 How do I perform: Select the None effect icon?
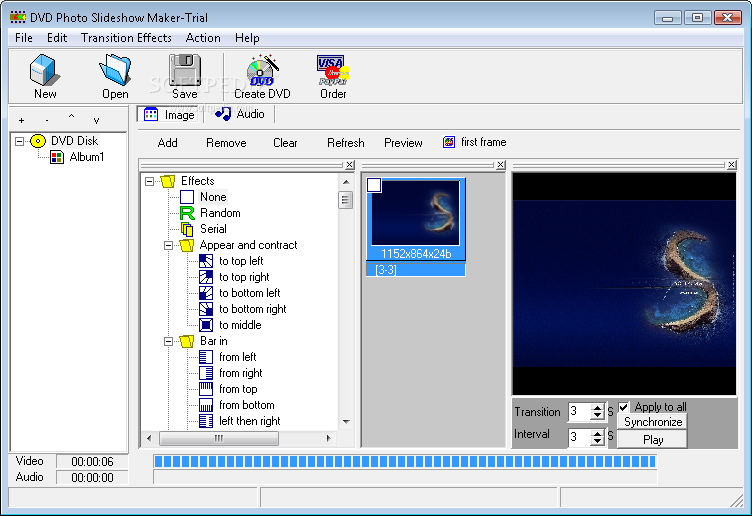(187, 197)
